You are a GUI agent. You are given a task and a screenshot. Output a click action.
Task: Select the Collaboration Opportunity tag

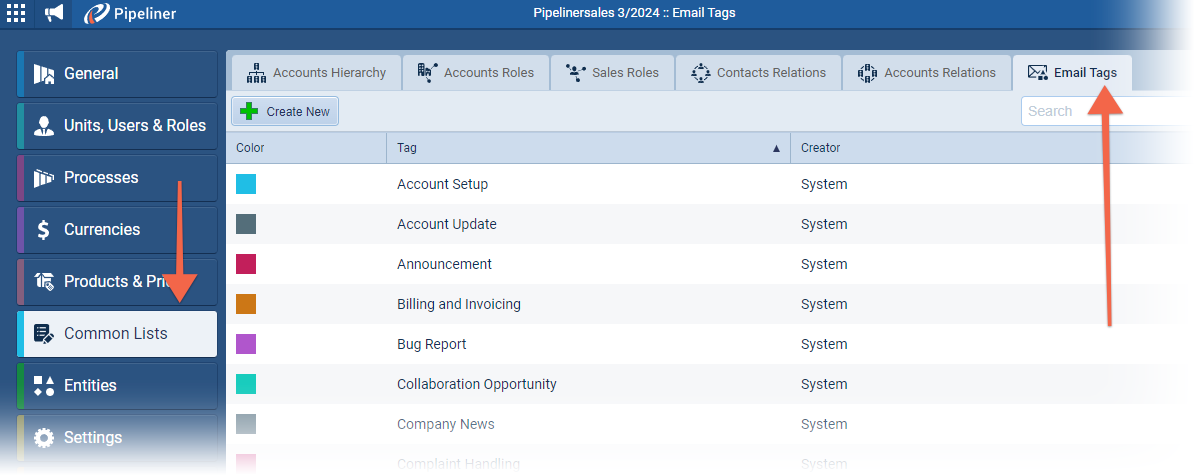coord(477,384)
